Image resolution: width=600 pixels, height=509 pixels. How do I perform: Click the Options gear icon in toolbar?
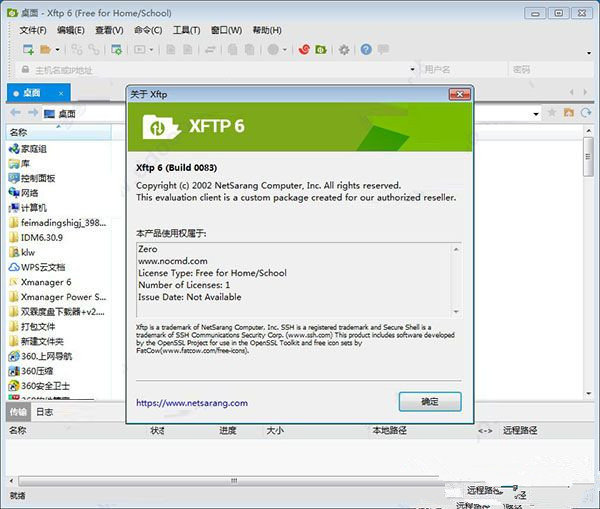pyautogui.click(x=344, y=49)
